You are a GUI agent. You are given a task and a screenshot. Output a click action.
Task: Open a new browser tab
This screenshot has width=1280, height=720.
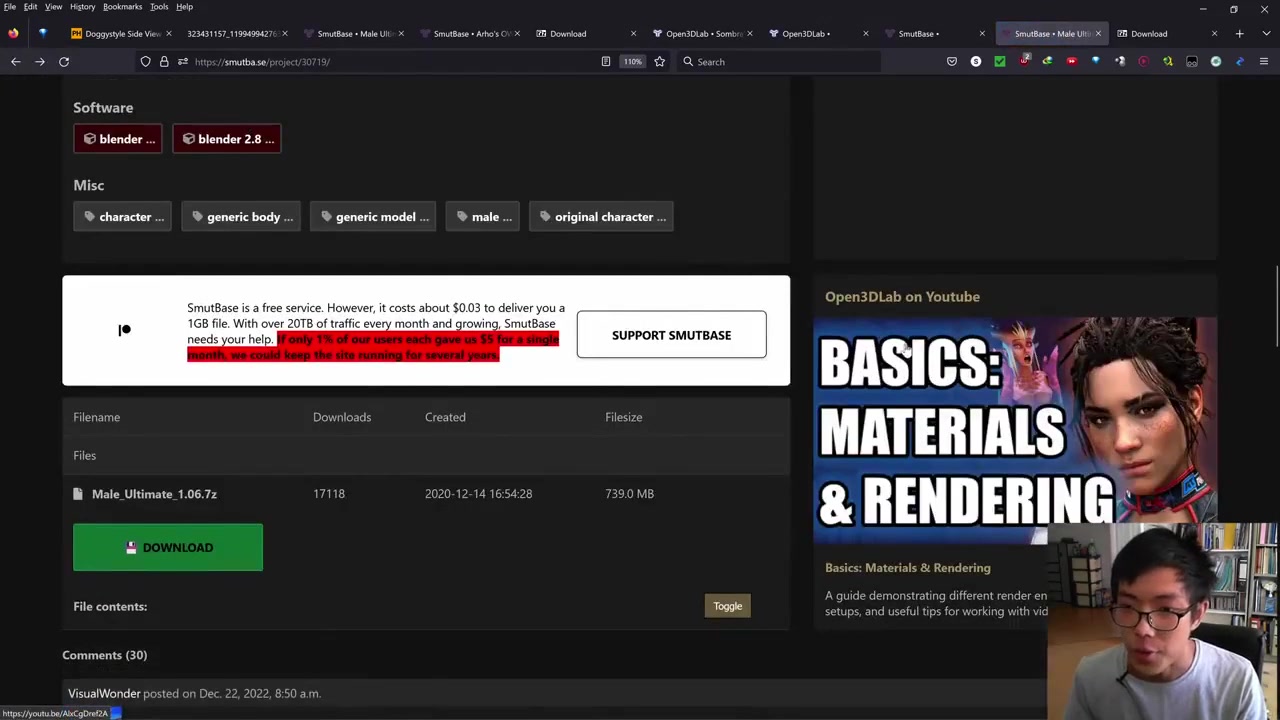click(x=1239, y=34)
